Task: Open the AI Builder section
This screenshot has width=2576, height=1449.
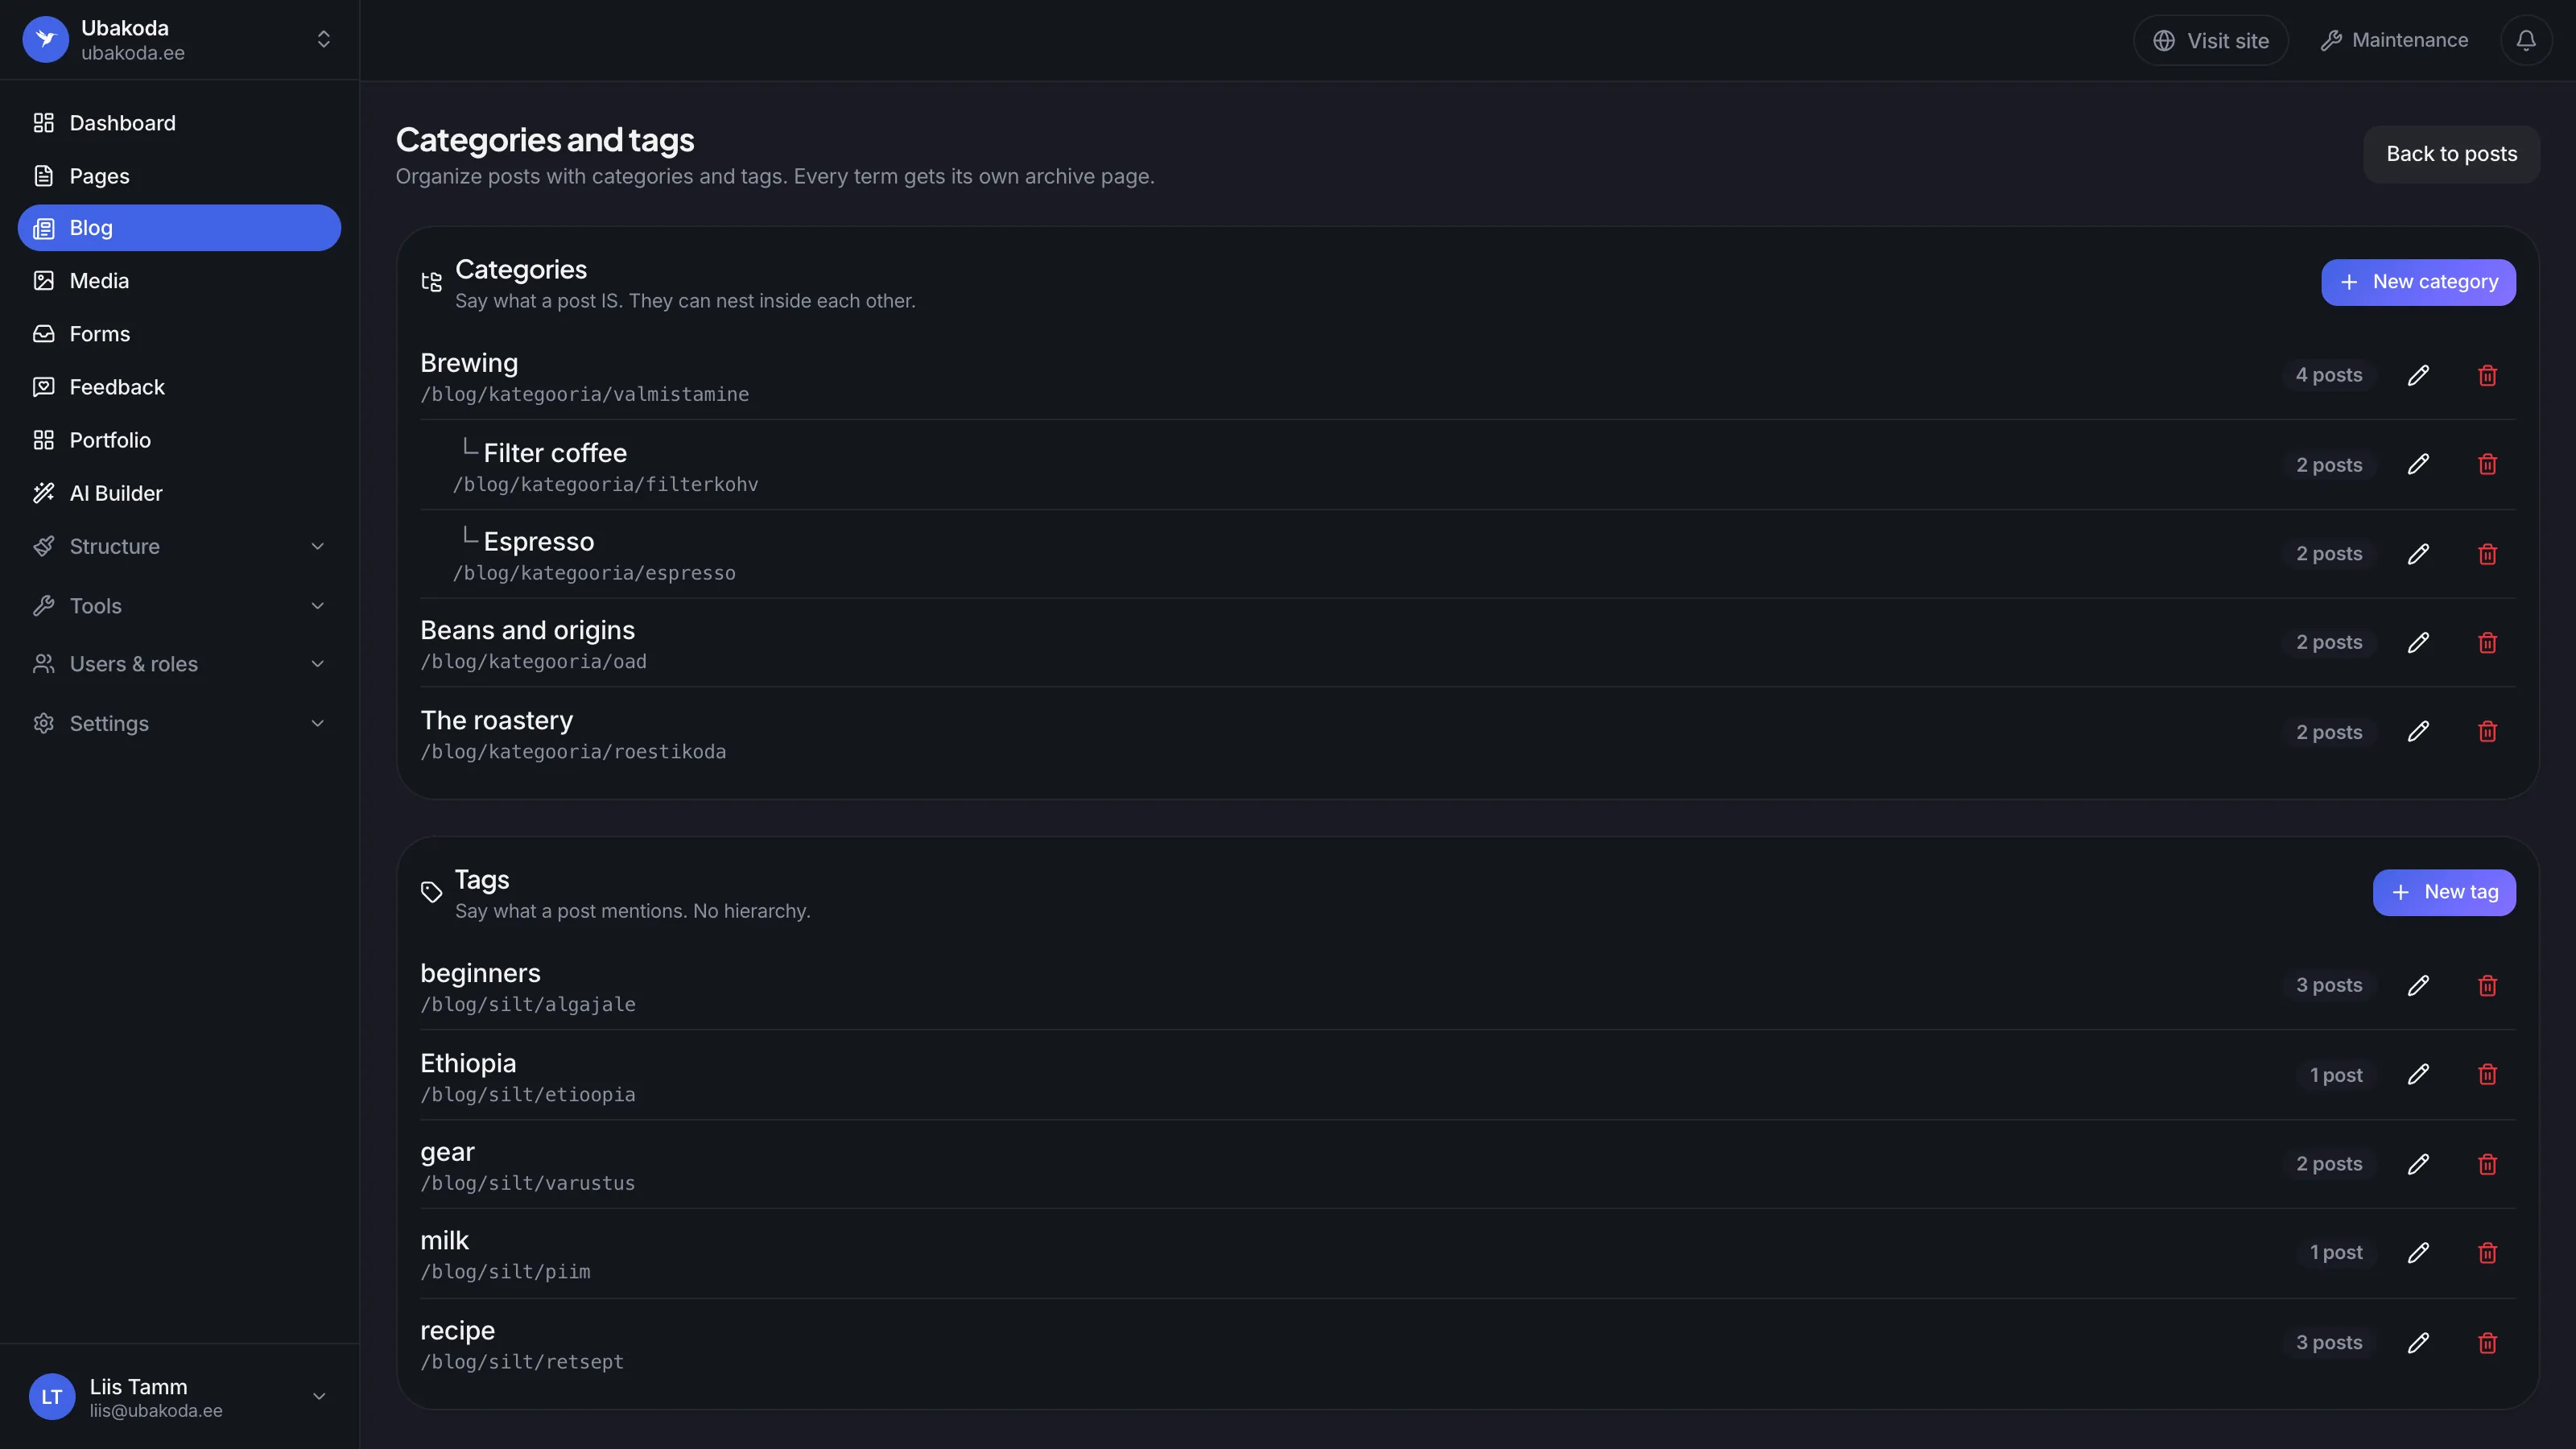Action: pos(179,493)
